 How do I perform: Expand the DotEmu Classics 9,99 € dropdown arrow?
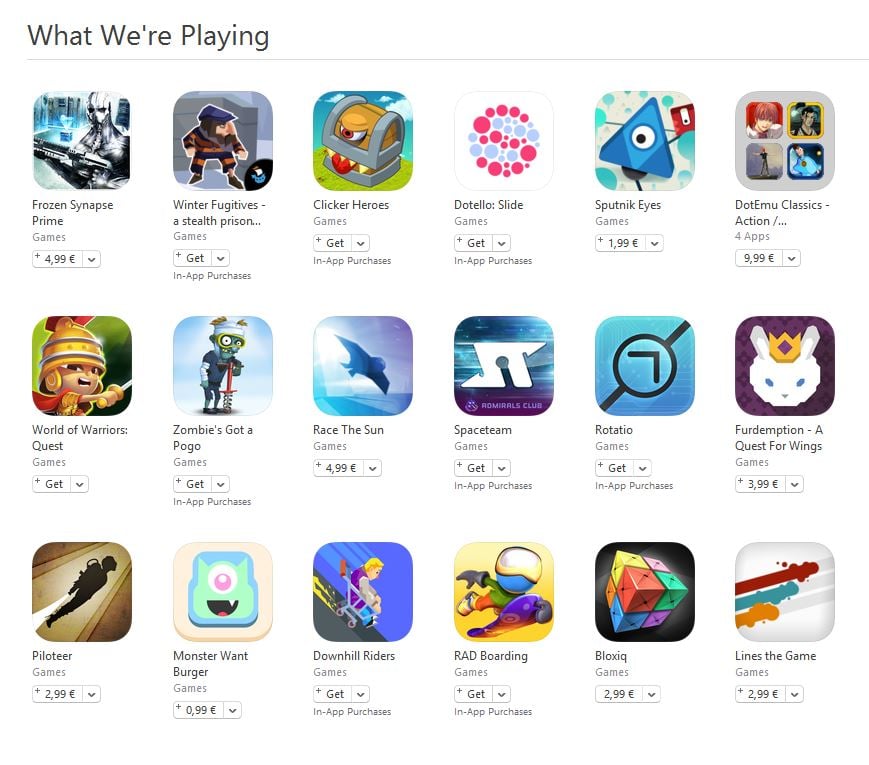(792, 258)
